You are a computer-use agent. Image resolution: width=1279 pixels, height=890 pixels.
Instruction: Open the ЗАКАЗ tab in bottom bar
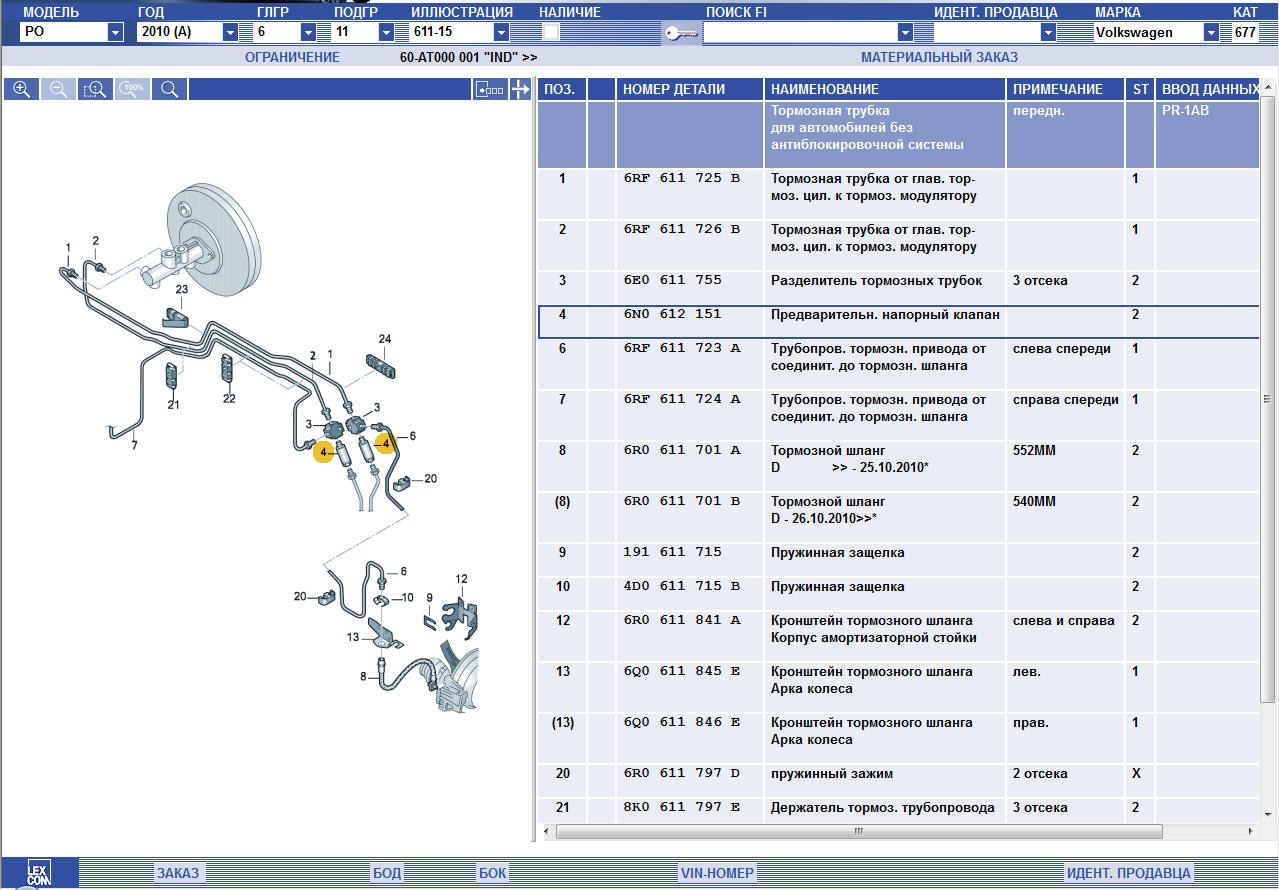(178, 873)
